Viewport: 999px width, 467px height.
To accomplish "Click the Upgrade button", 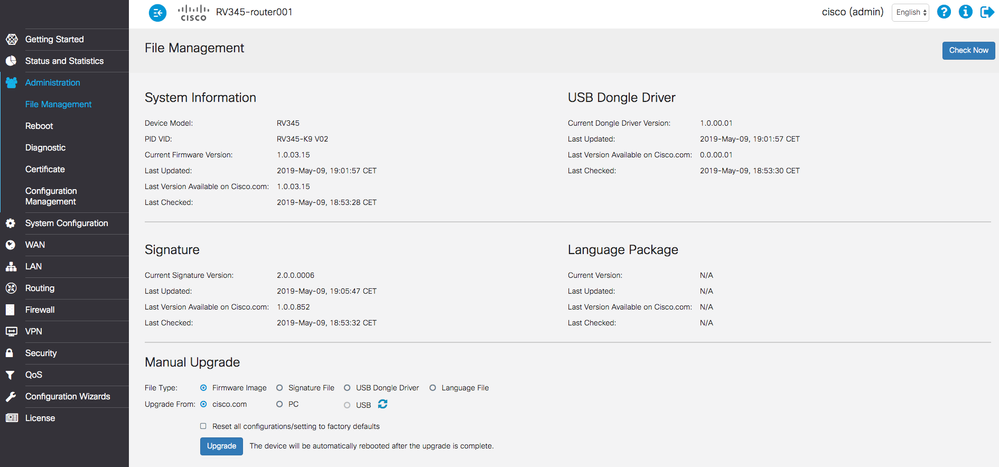I will tap(222, 446).
